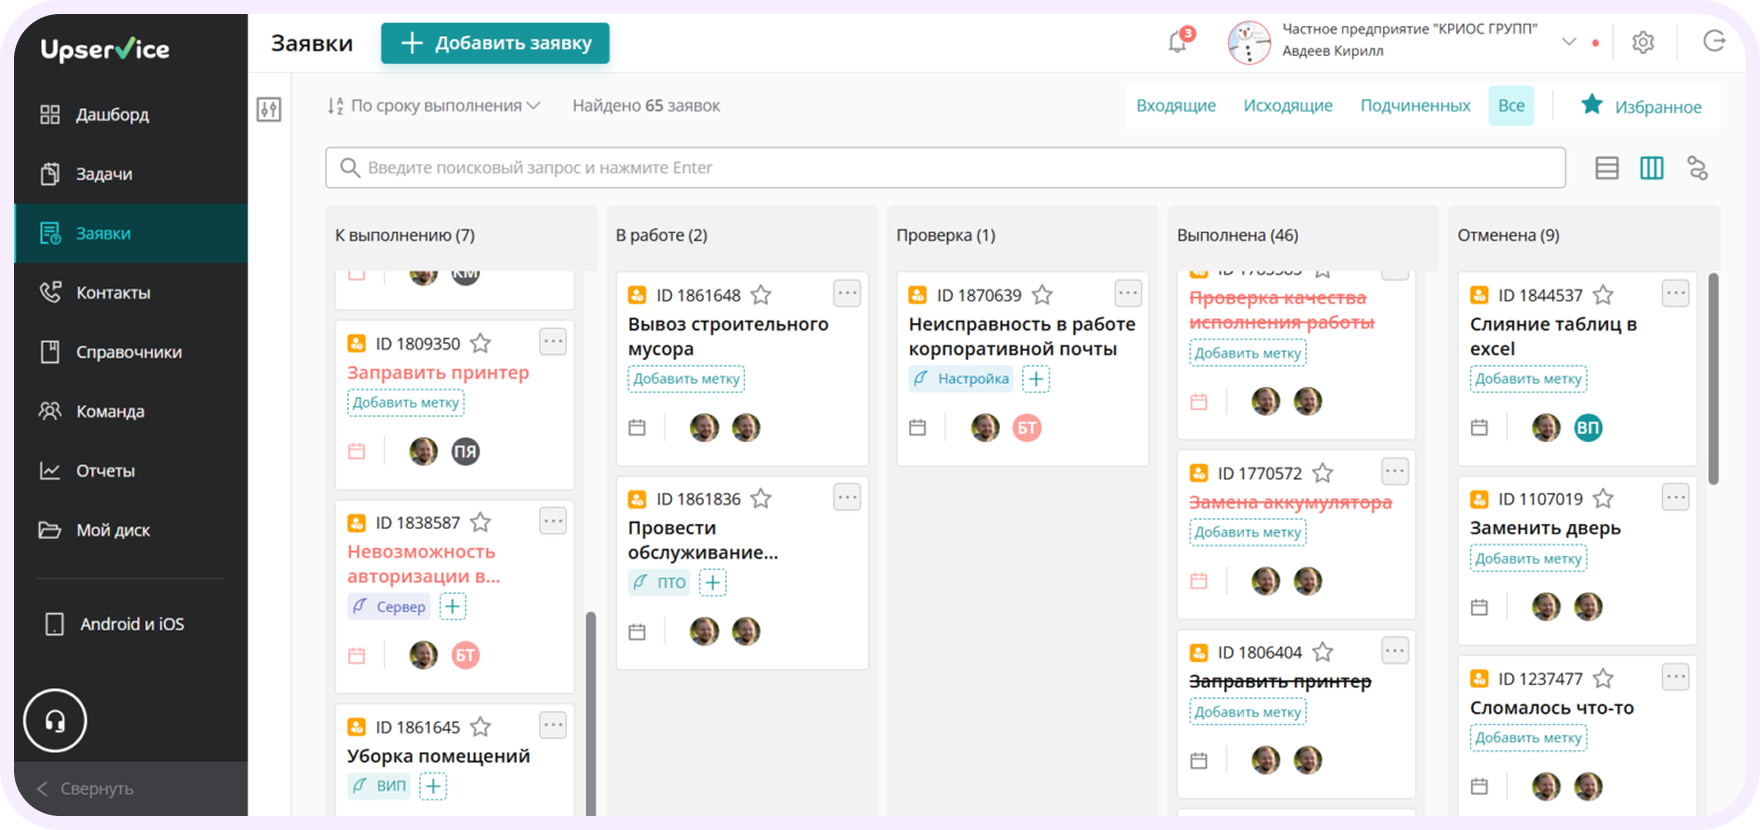Add a tag to Заменить дверь card

click(x=1528, y=558)
